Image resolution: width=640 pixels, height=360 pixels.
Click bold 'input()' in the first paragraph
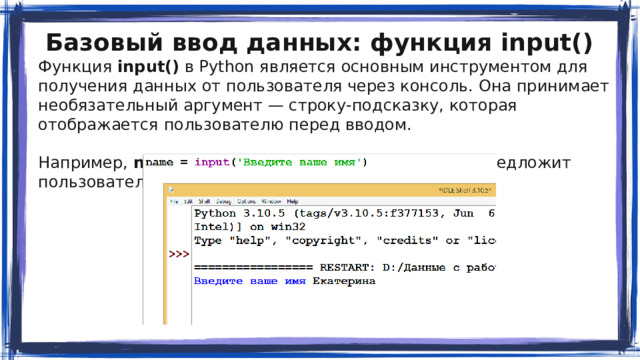(x=148, y=67)
